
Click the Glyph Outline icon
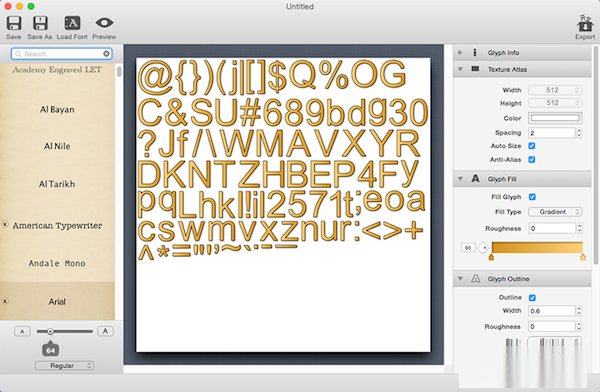(x=475, y=279)
